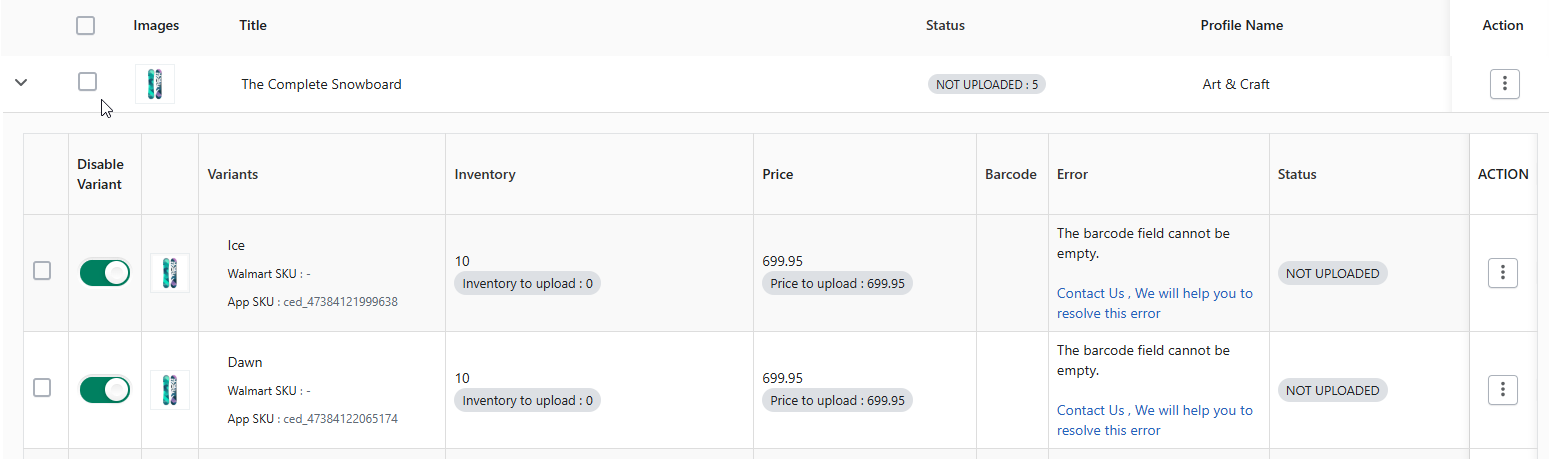Click the NOT UPLOADED : 5 status badge

[987, 84]
